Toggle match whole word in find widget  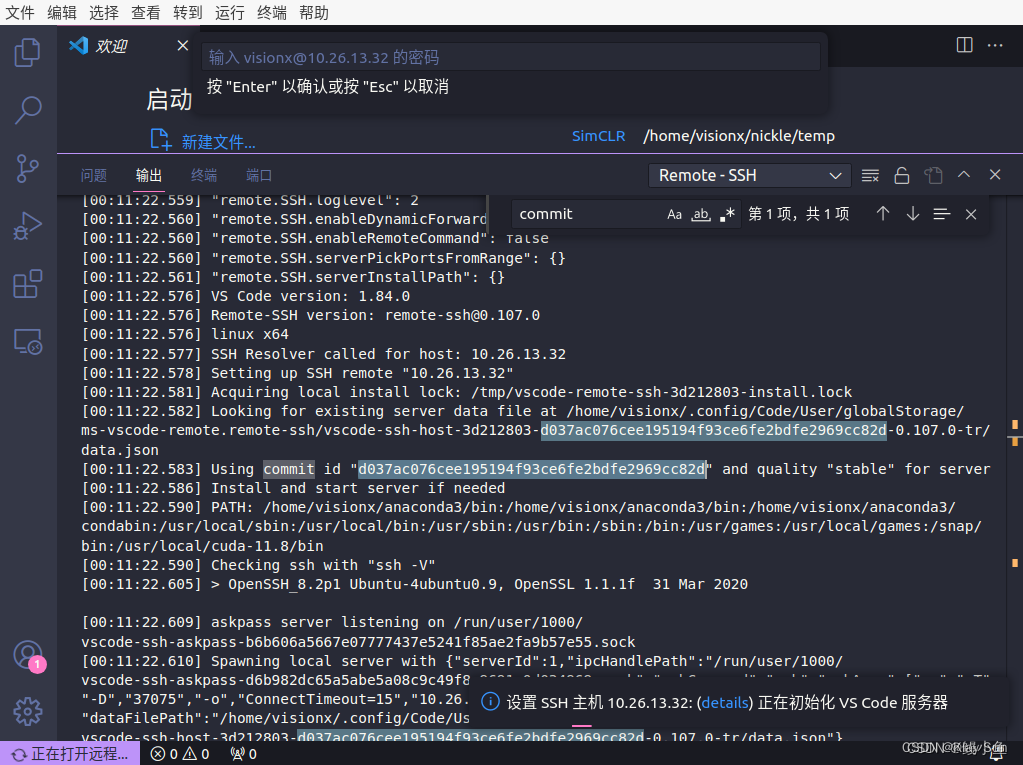[x=701, y=215]
